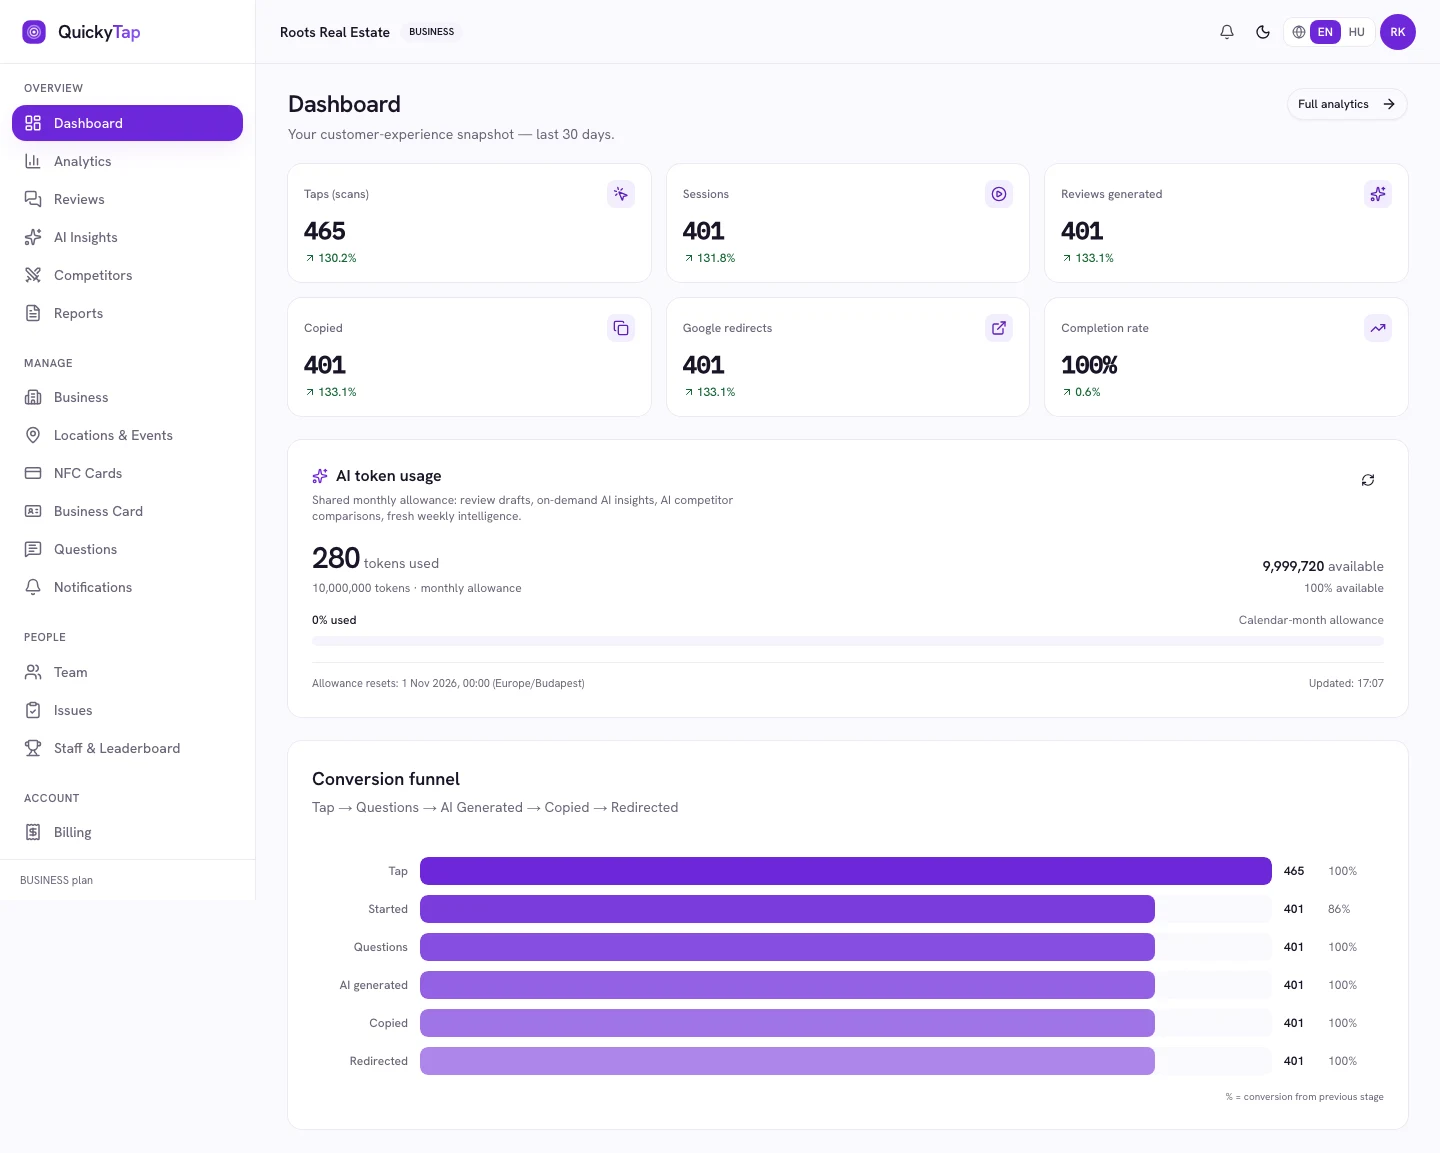
Task: Open notifications bell in header
Action: point(1227,32)
